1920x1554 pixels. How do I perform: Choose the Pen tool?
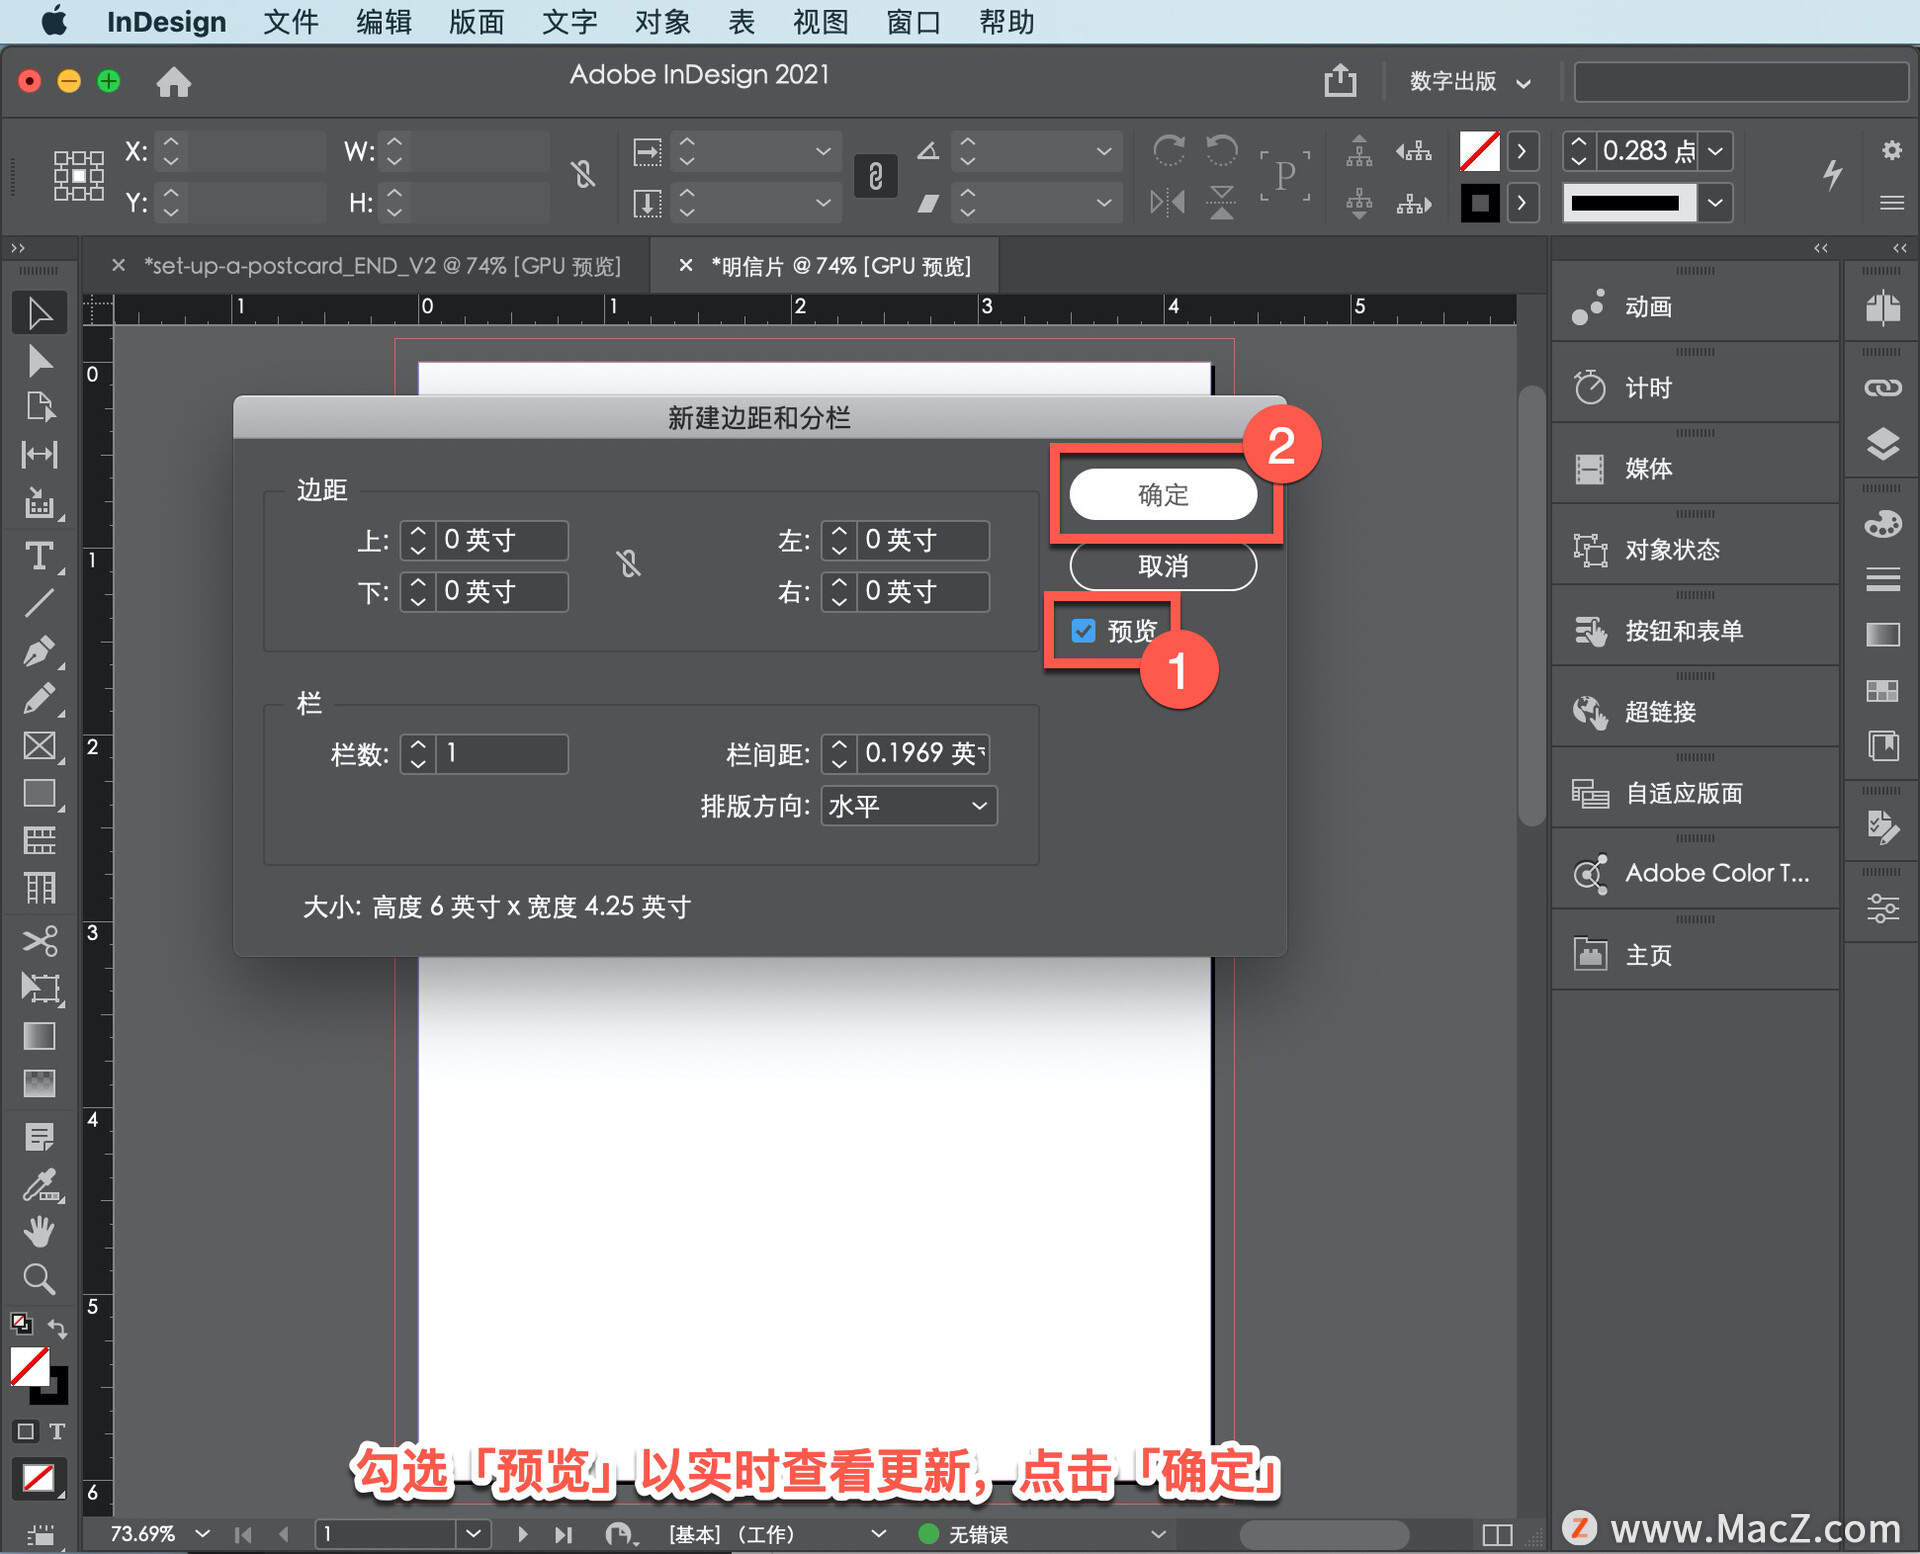pos(39,651)
